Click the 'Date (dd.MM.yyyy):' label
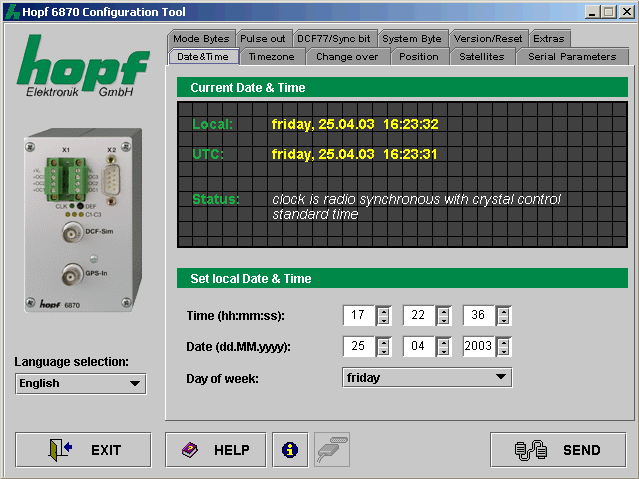This screenshot has width=639, height=479. coord(238,347)
